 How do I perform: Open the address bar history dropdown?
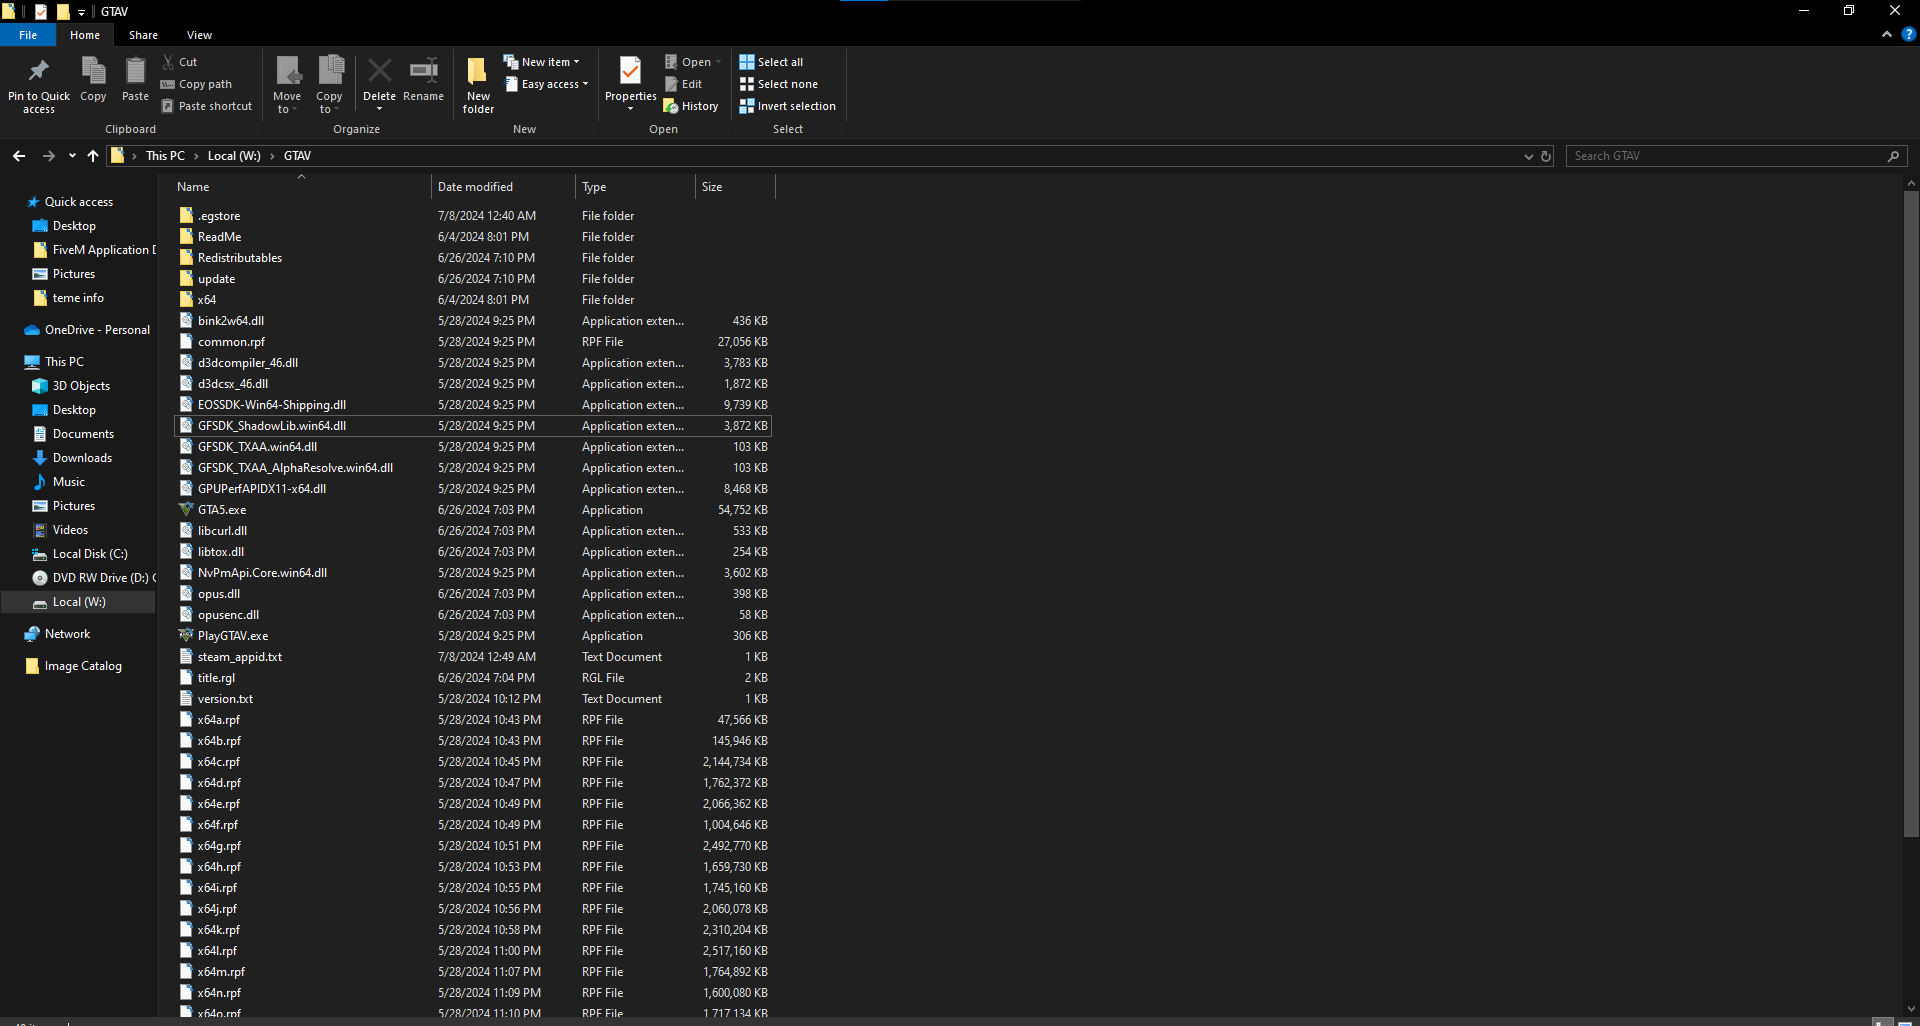(x=1528, y=156)
